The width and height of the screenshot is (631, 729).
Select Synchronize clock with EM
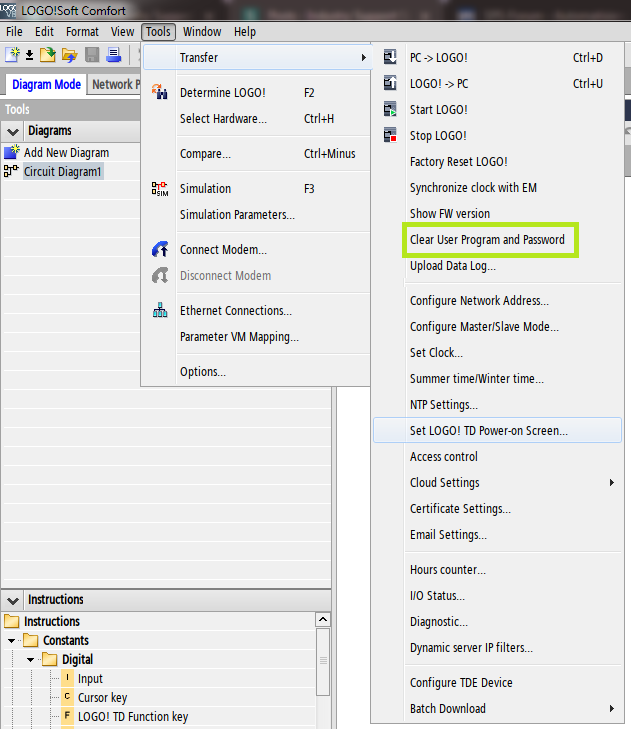point(497,187)
